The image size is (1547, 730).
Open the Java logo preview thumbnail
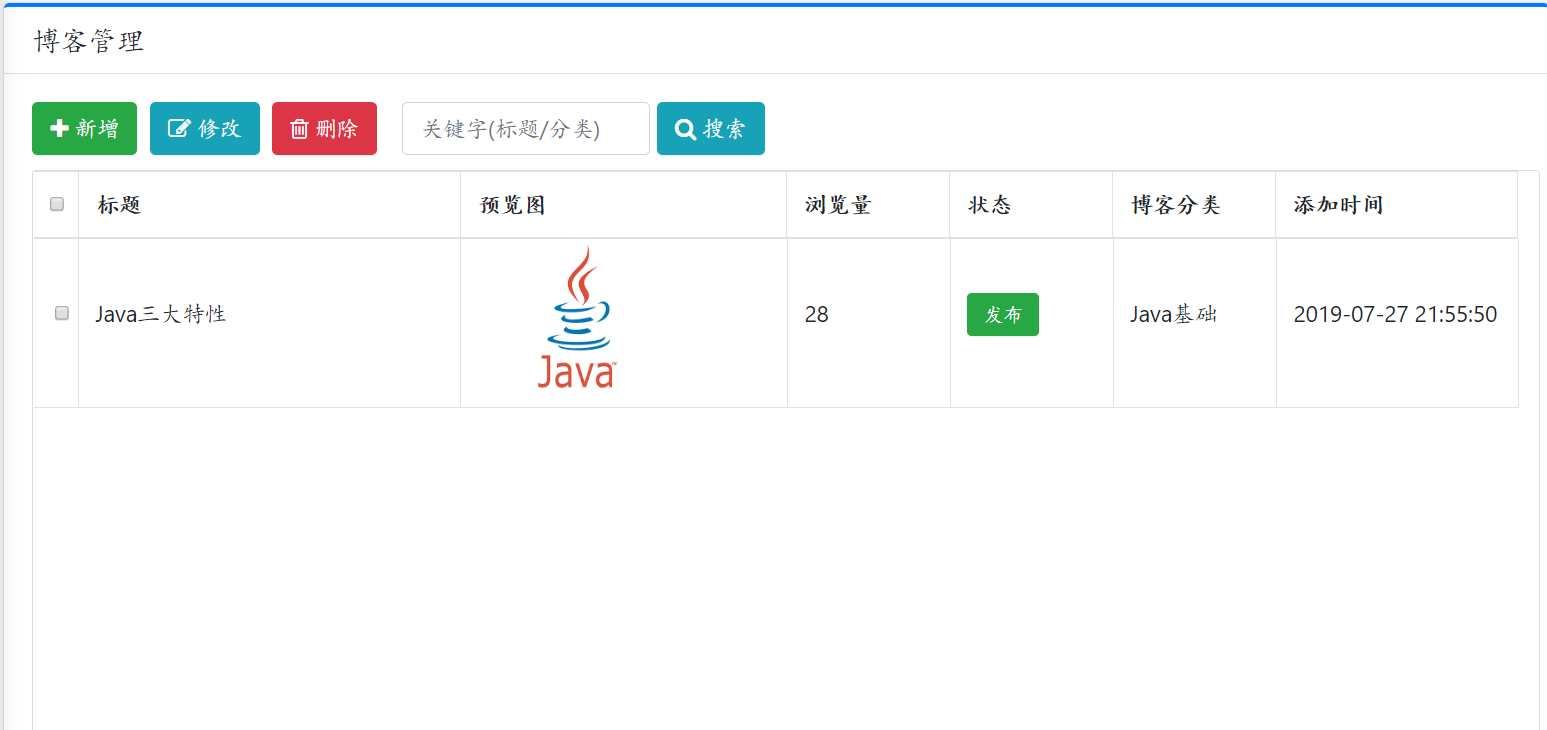pos(576,317)
